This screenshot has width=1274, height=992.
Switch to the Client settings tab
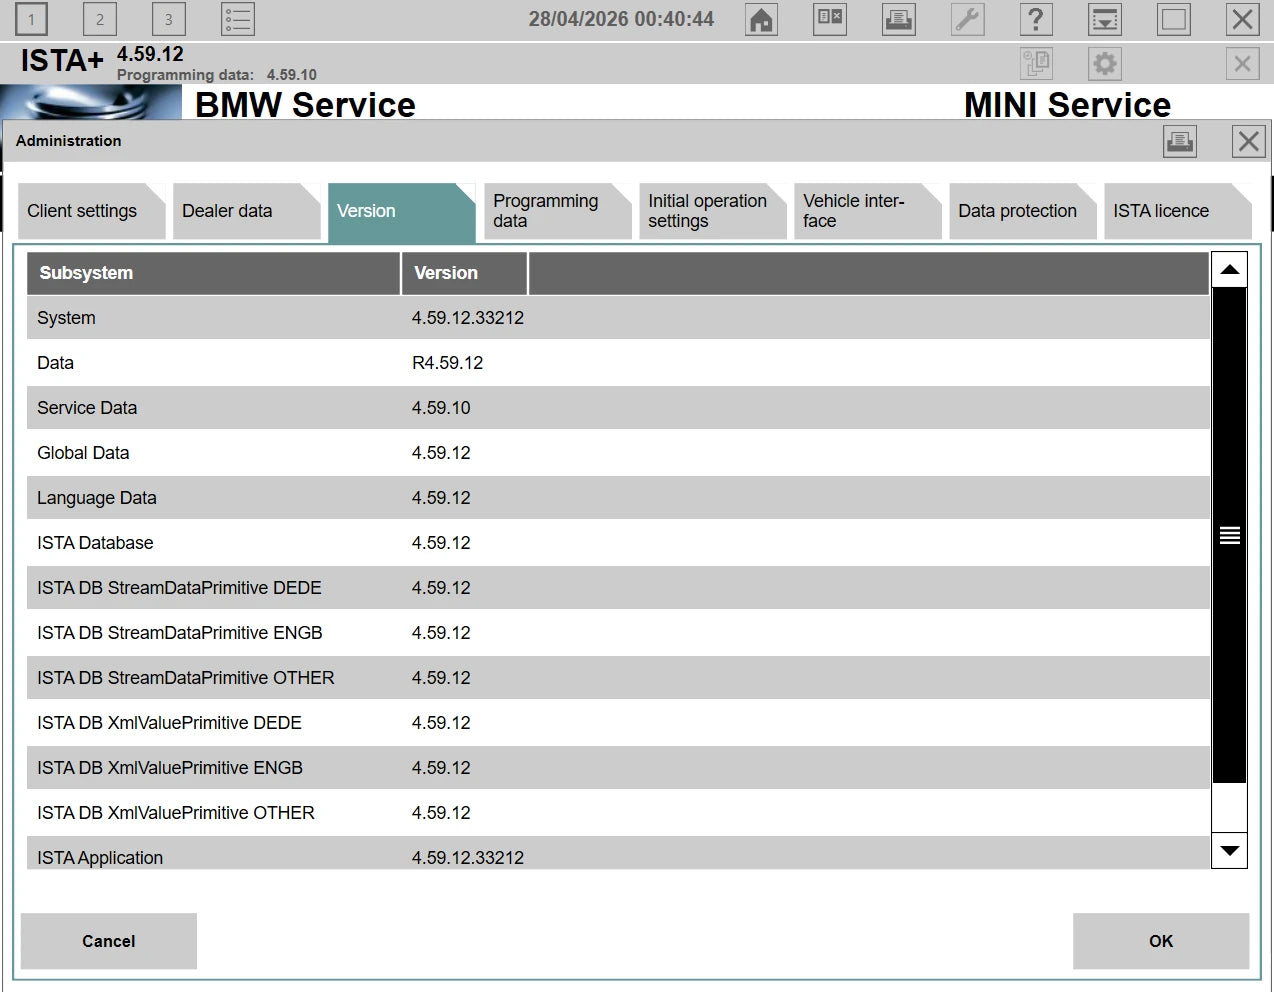91,211
